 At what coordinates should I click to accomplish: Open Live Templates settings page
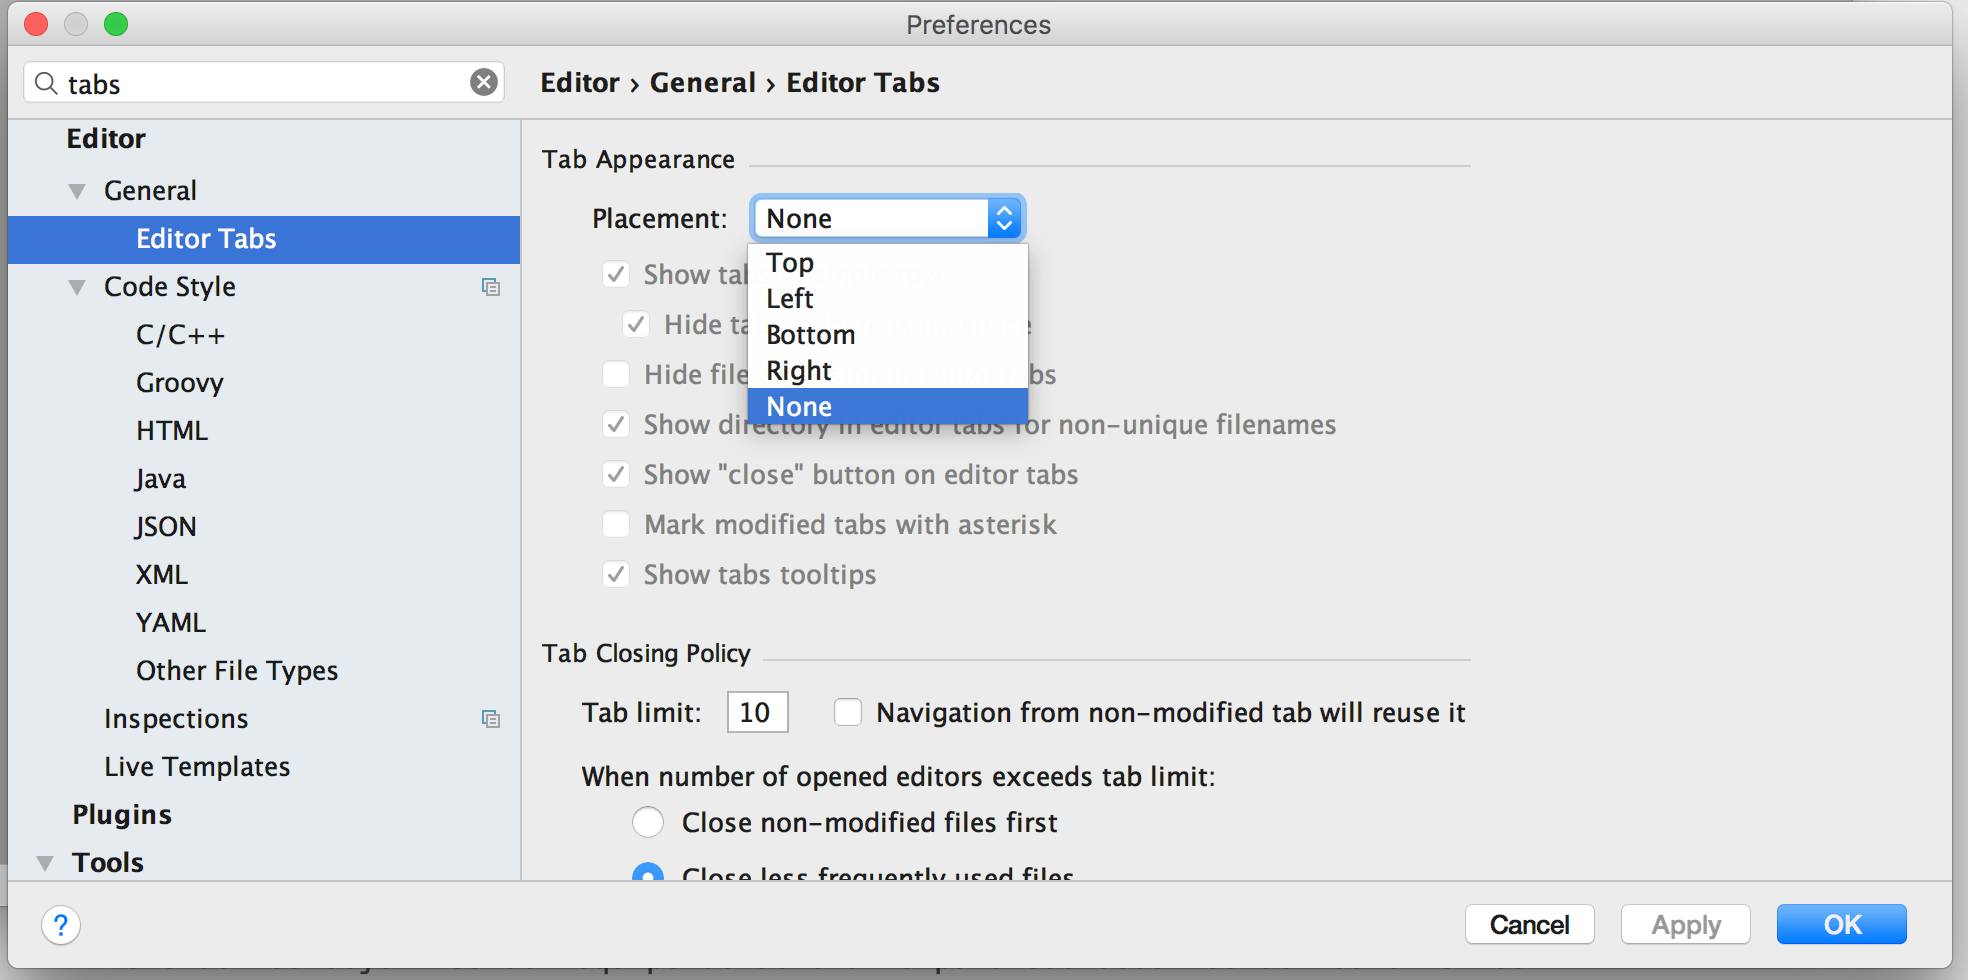click(197, 767)
